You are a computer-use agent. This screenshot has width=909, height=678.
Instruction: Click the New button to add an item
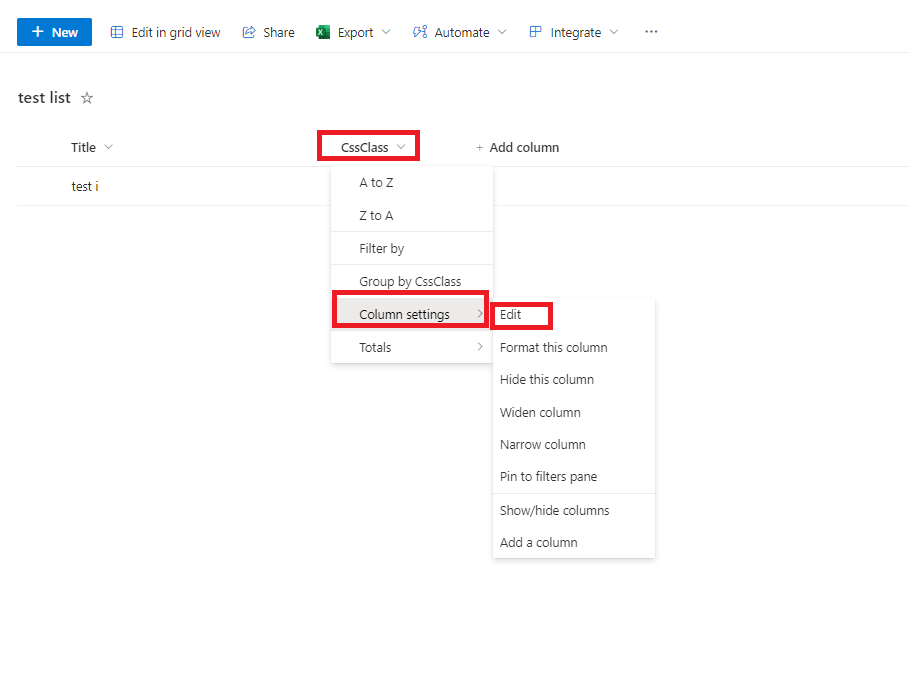click(x=54, y=32)
